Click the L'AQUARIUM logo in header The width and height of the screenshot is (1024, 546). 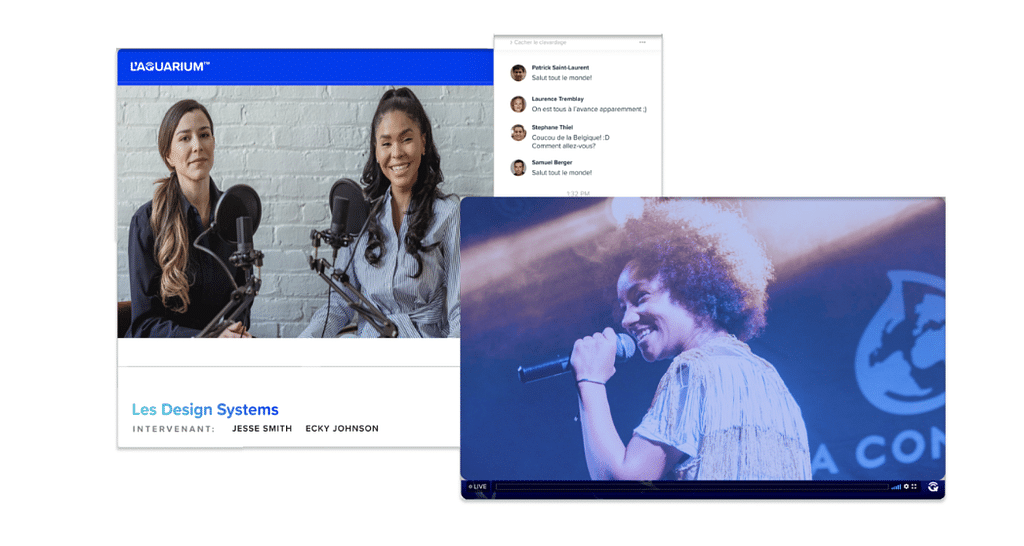click(x=169, y=67)
